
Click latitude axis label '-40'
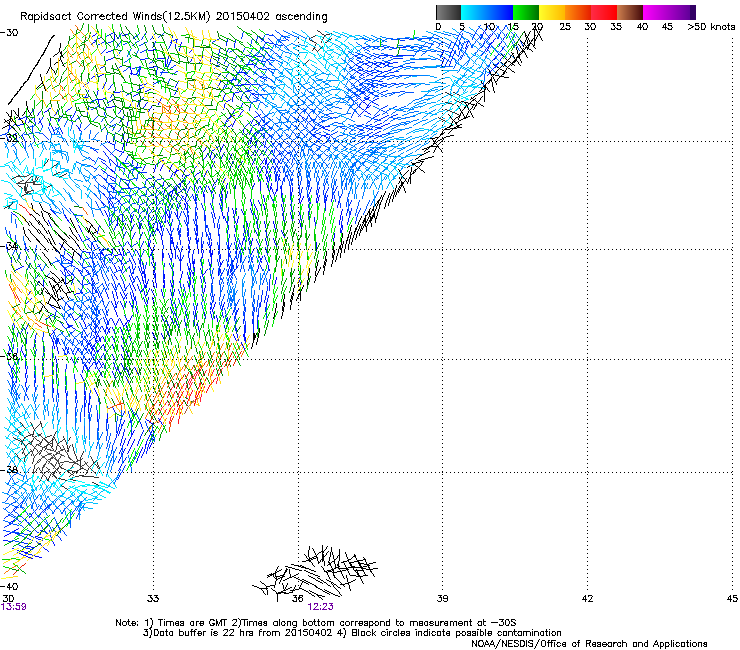point(9,587)
